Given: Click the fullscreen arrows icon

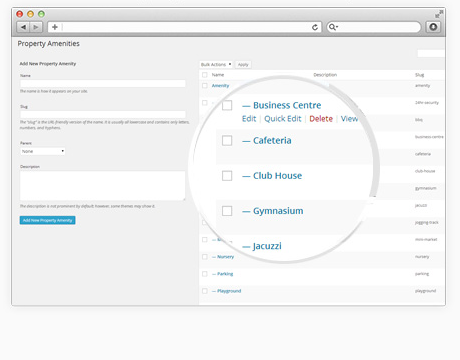Looking at the screenshot, I should point(439,14).
